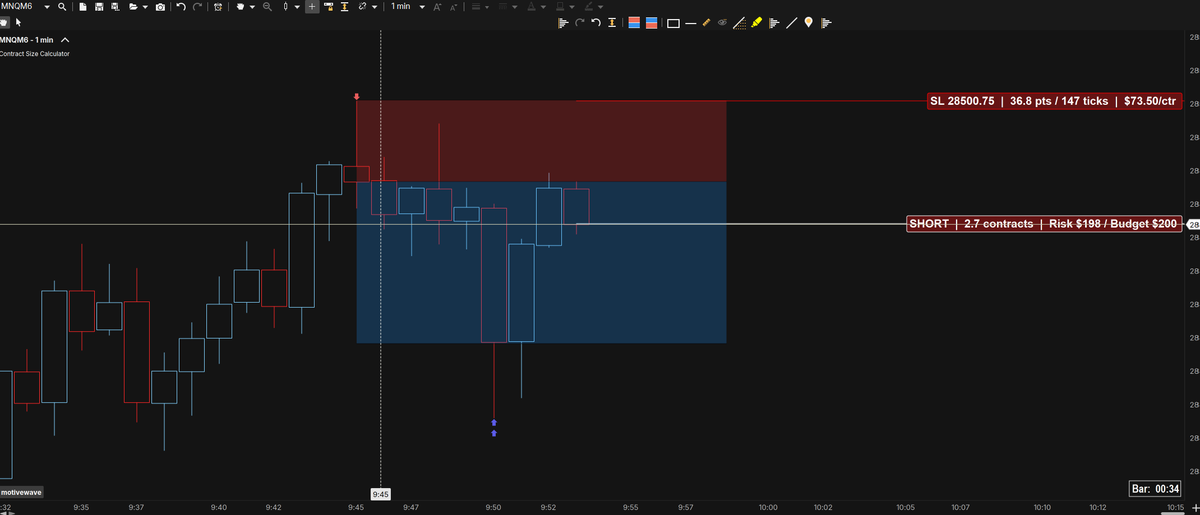Image resolution: width=1200 pixels, height=515 pixels.
Task: Click the Save As icon
Action: click(115, 7)
